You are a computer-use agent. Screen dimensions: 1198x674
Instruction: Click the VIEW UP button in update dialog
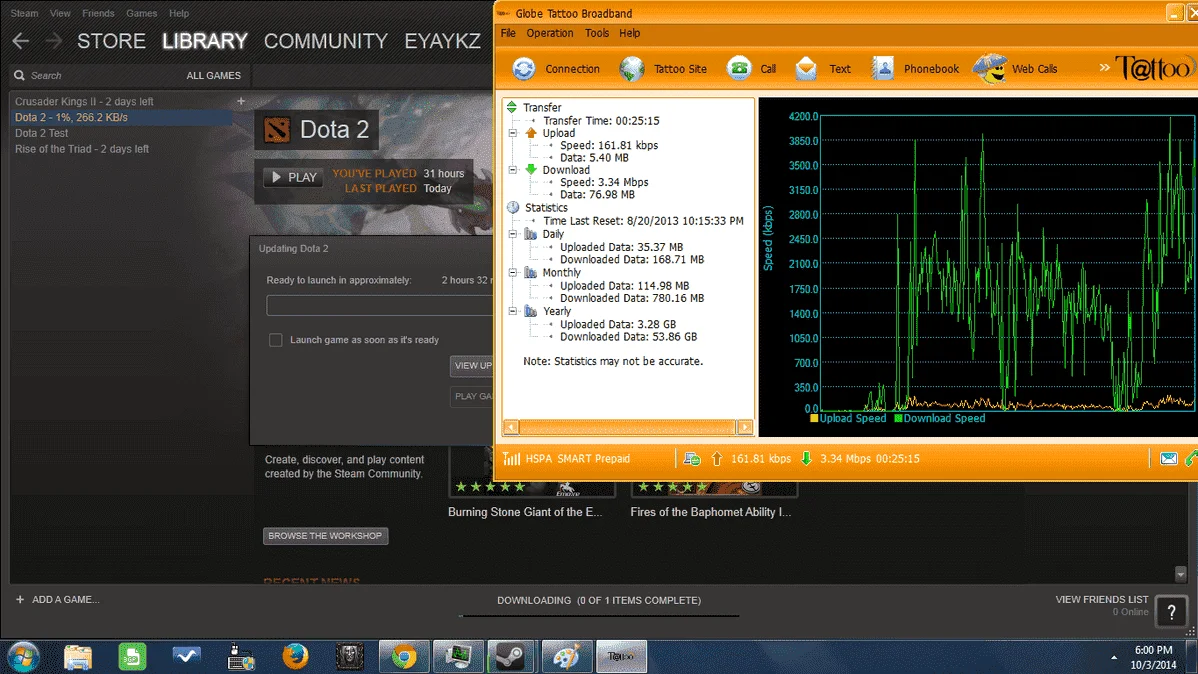[x=472, y=366]
